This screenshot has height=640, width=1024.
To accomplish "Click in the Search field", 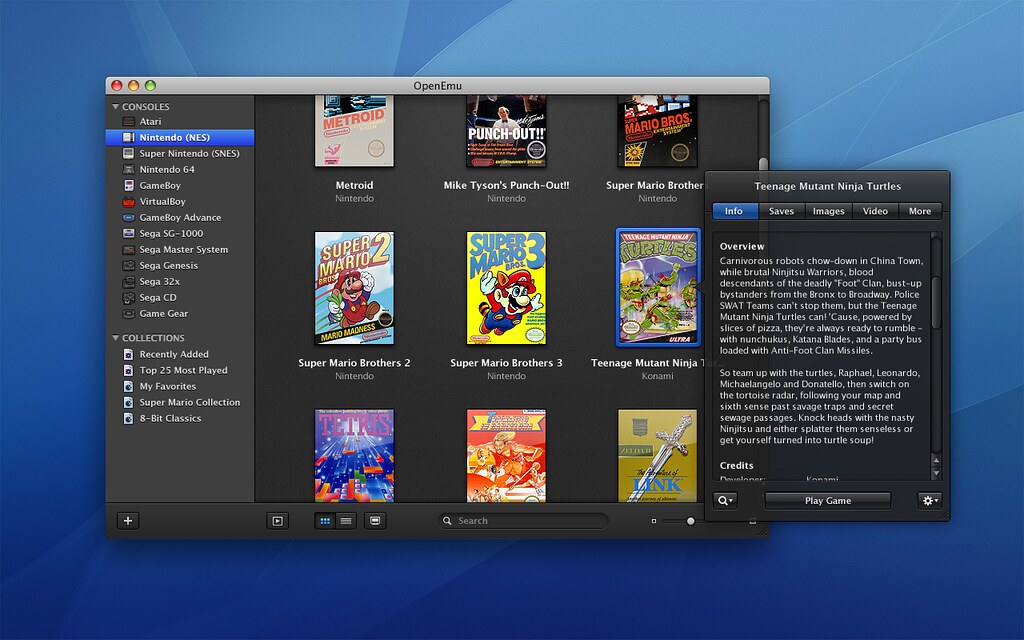I will pyautogui.click(x=523, y=520).
